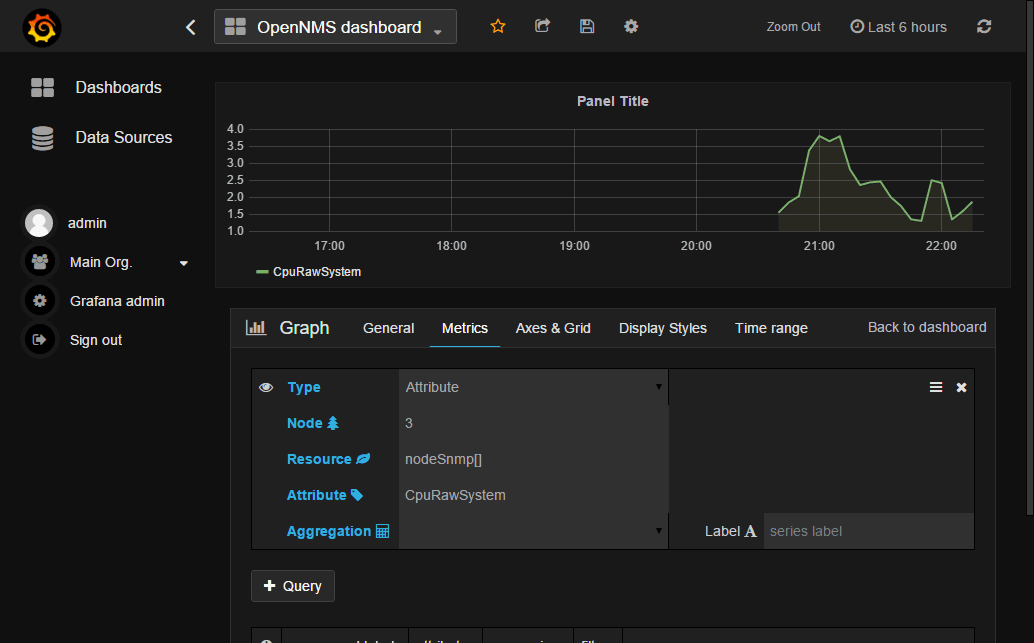This screenshot has width=1034, height=643.
Task: Open the Last 6 hours time picker
Action: [898, 27]
